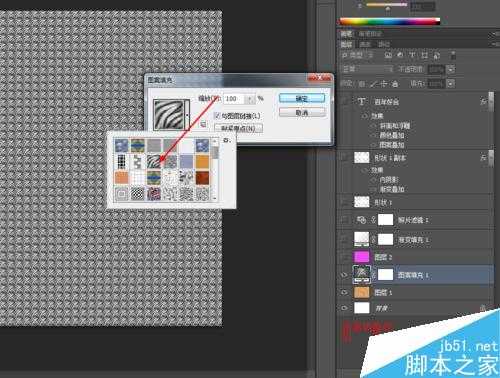Image resolution: width=500 pixels, height=378 pixels.
Task: Select rust brown pattern swatch
Action: [202, 178]
